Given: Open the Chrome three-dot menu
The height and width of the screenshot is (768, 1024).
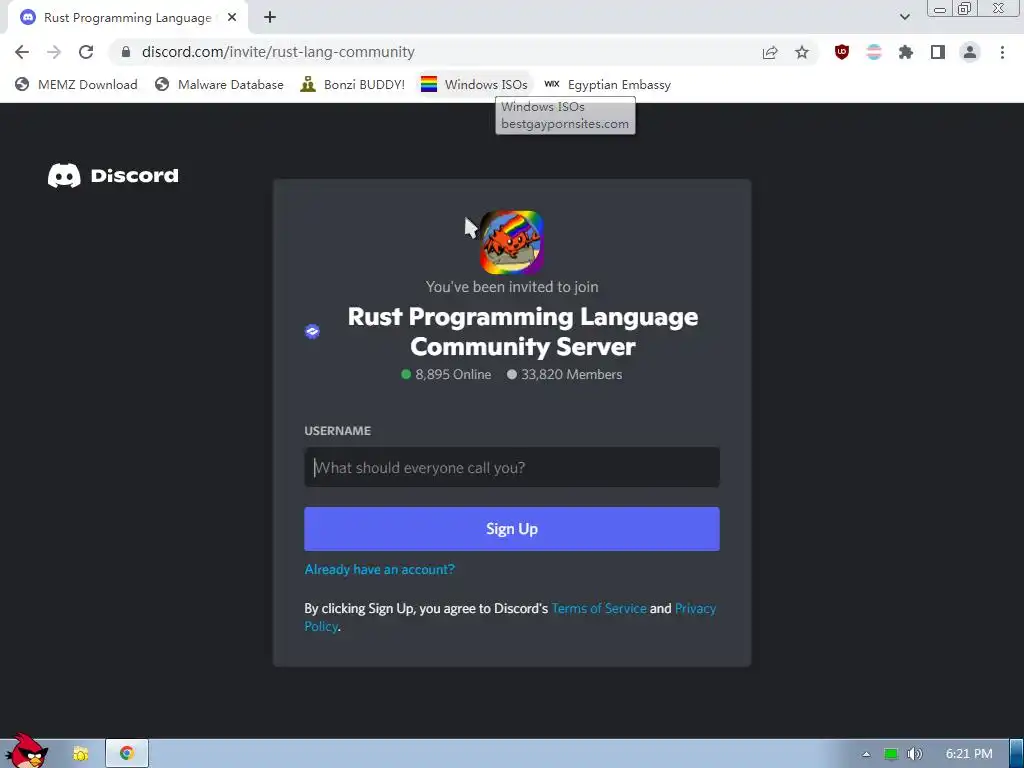Looking at the screenshot, I should coord(1002,52).
